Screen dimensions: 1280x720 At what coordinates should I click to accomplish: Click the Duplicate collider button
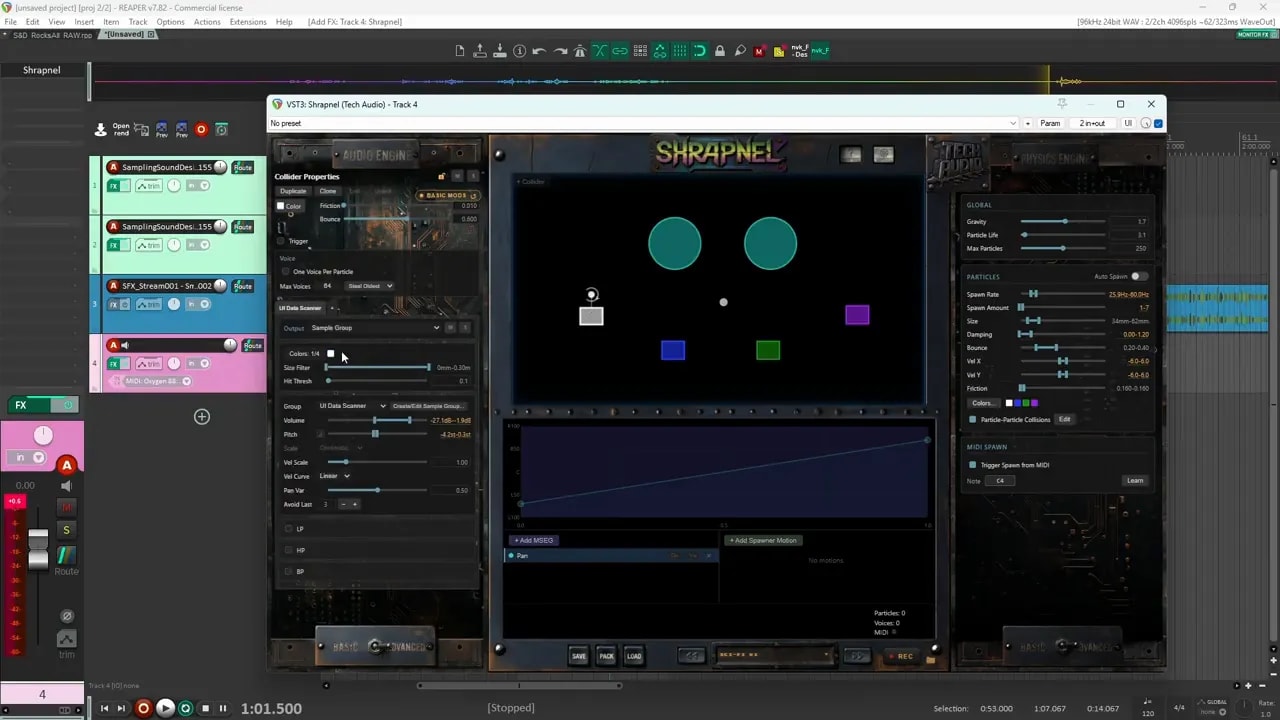tap(293, 191)
